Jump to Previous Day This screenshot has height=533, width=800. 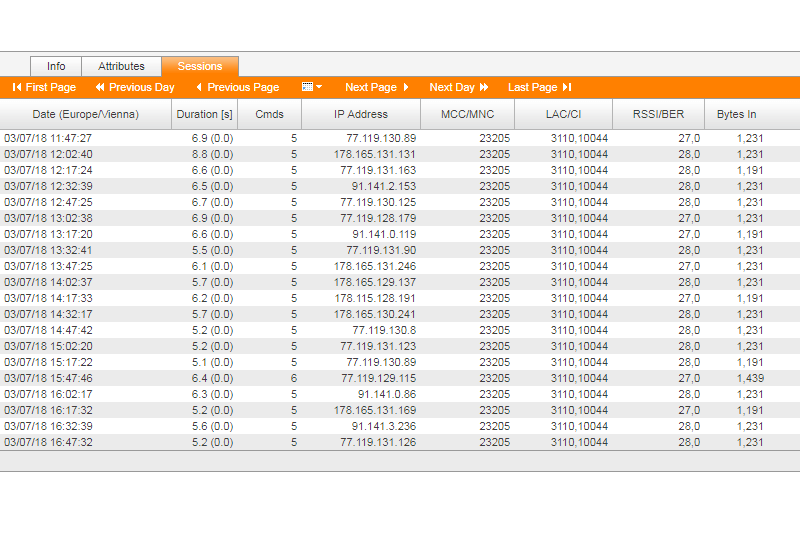click(135, 88)
